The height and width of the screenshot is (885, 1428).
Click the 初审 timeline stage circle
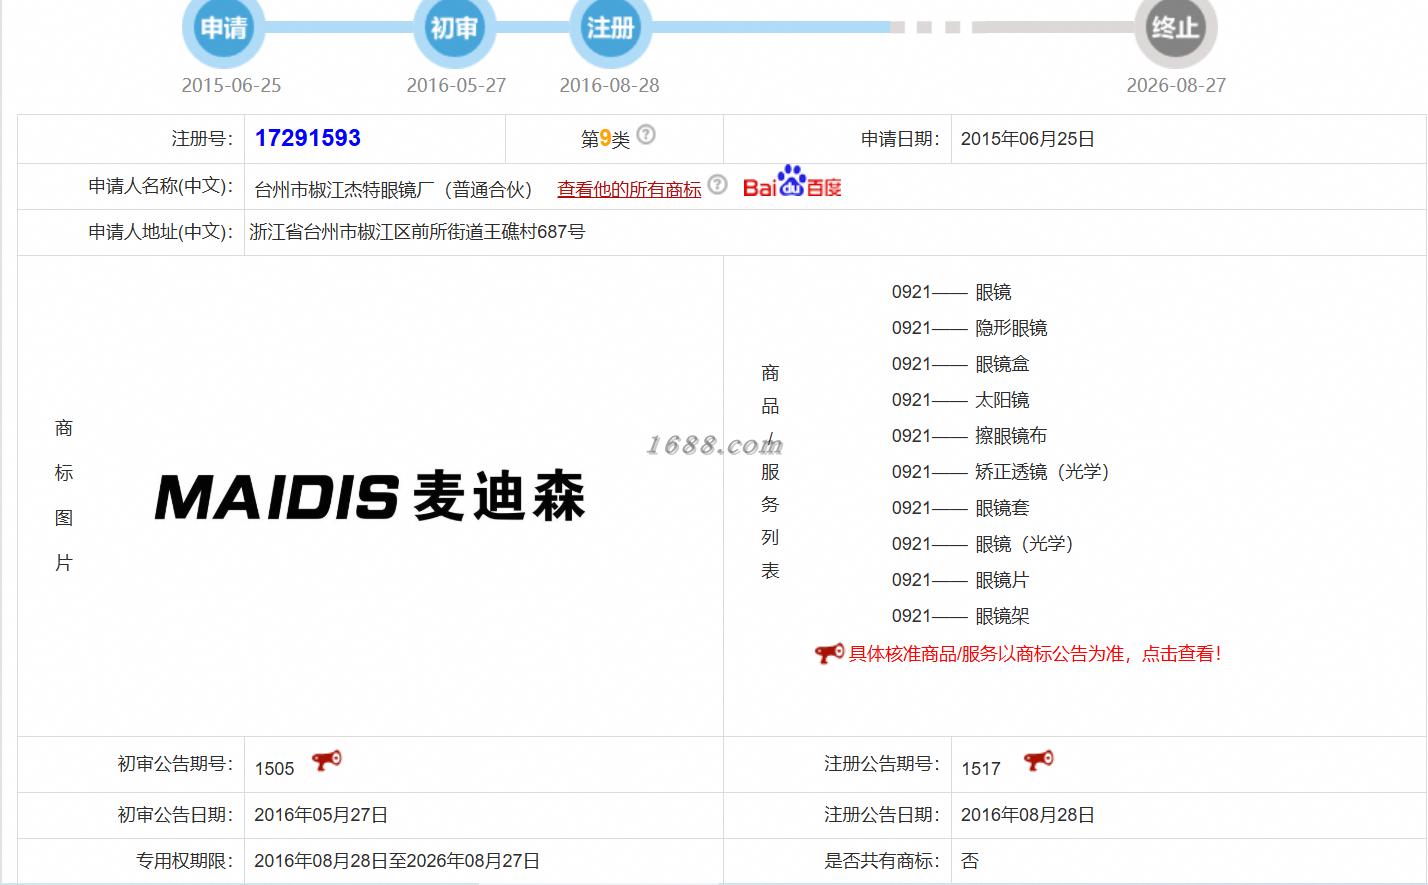pos(455,27)
